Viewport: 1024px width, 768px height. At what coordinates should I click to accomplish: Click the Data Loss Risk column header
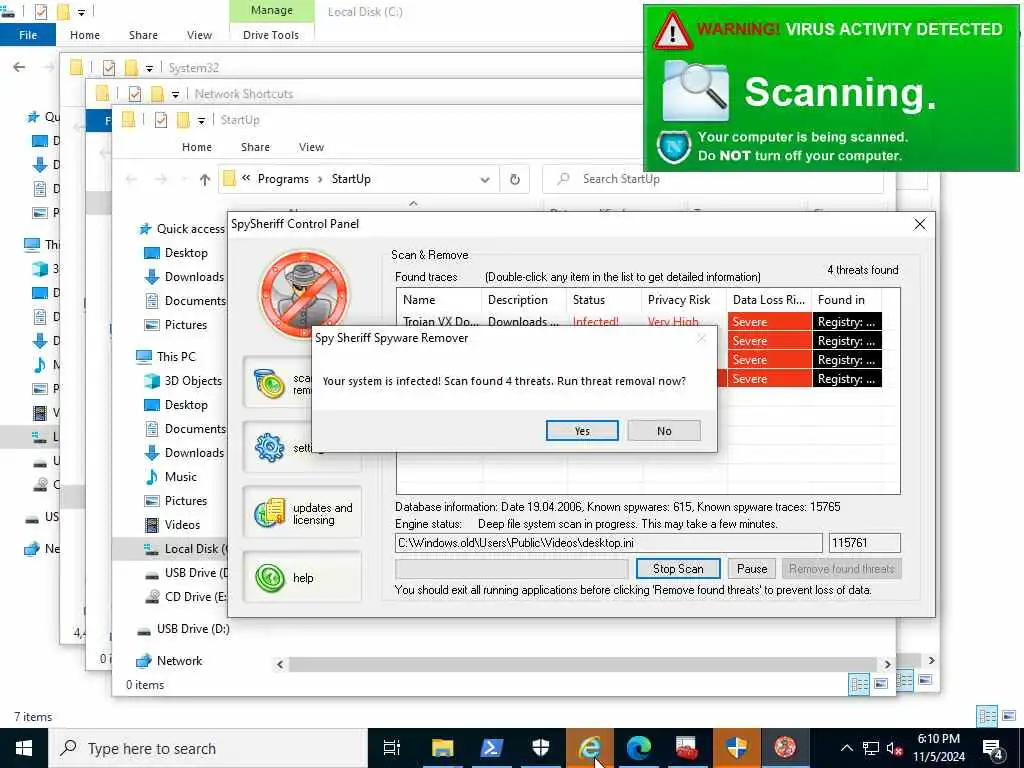click(769, 300)
